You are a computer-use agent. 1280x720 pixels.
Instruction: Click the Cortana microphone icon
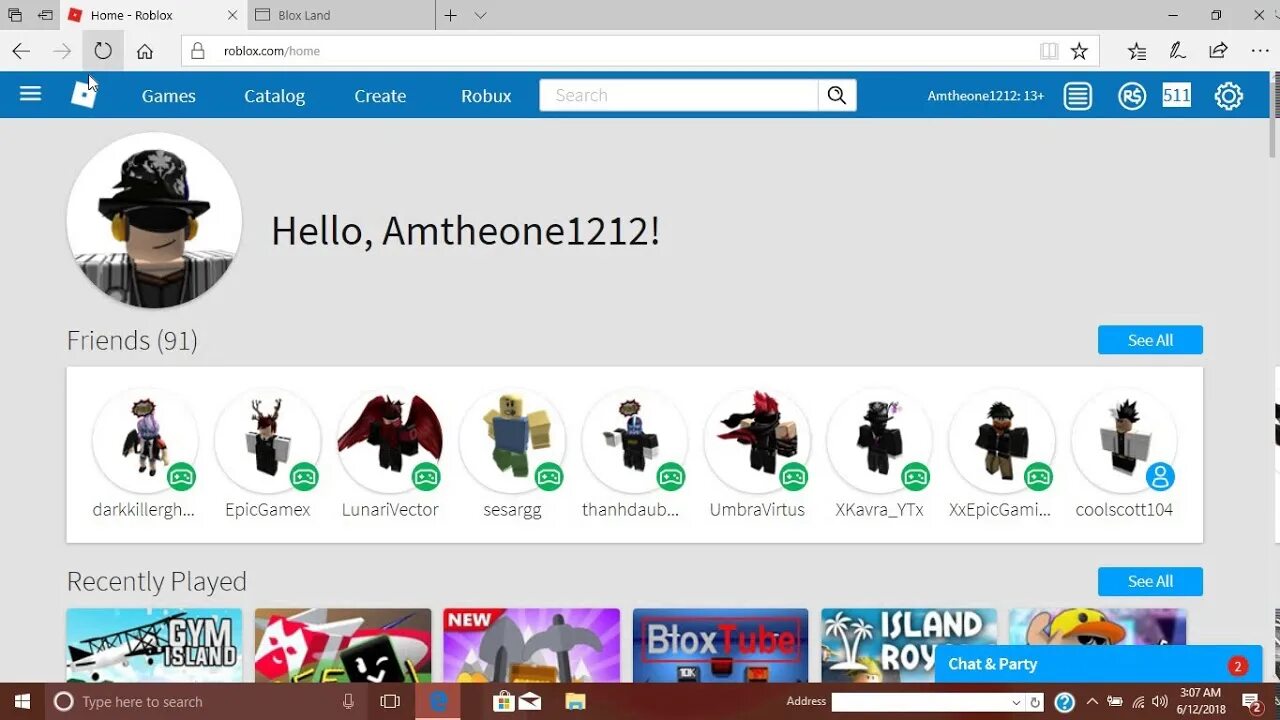(x=348, y=701)
